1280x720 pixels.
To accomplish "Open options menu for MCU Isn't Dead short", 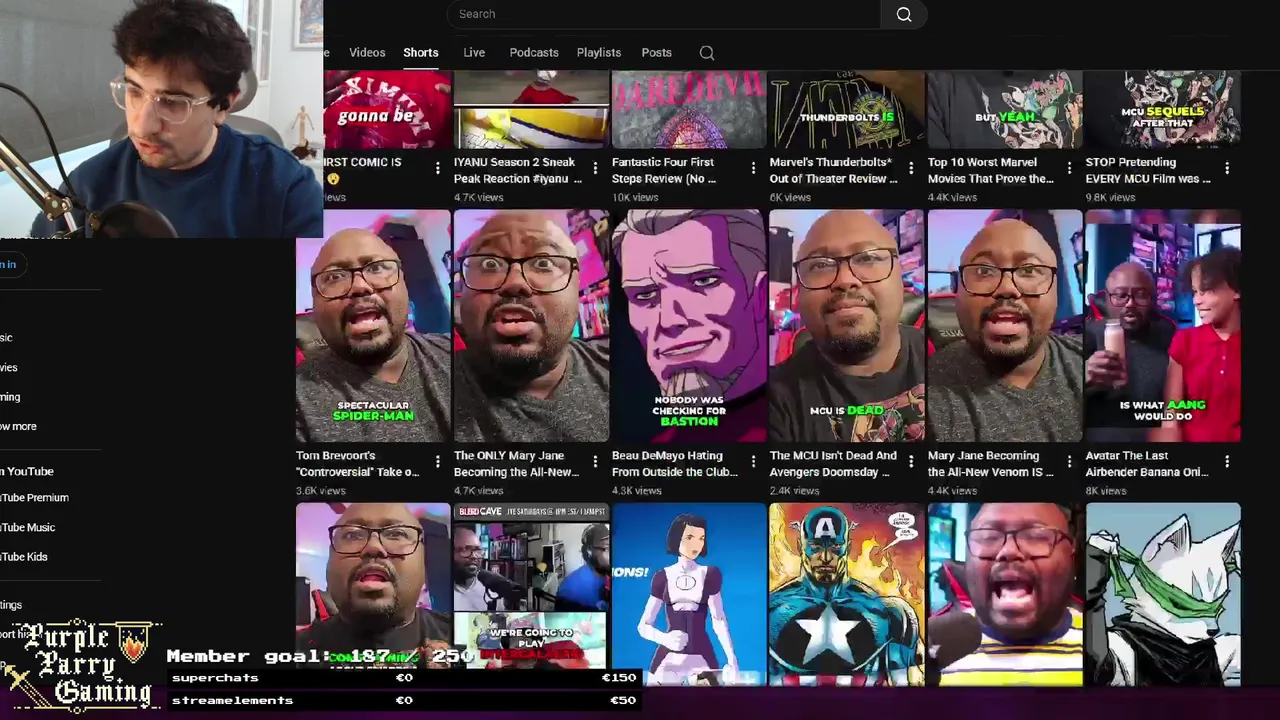I will tap(911, 462).
